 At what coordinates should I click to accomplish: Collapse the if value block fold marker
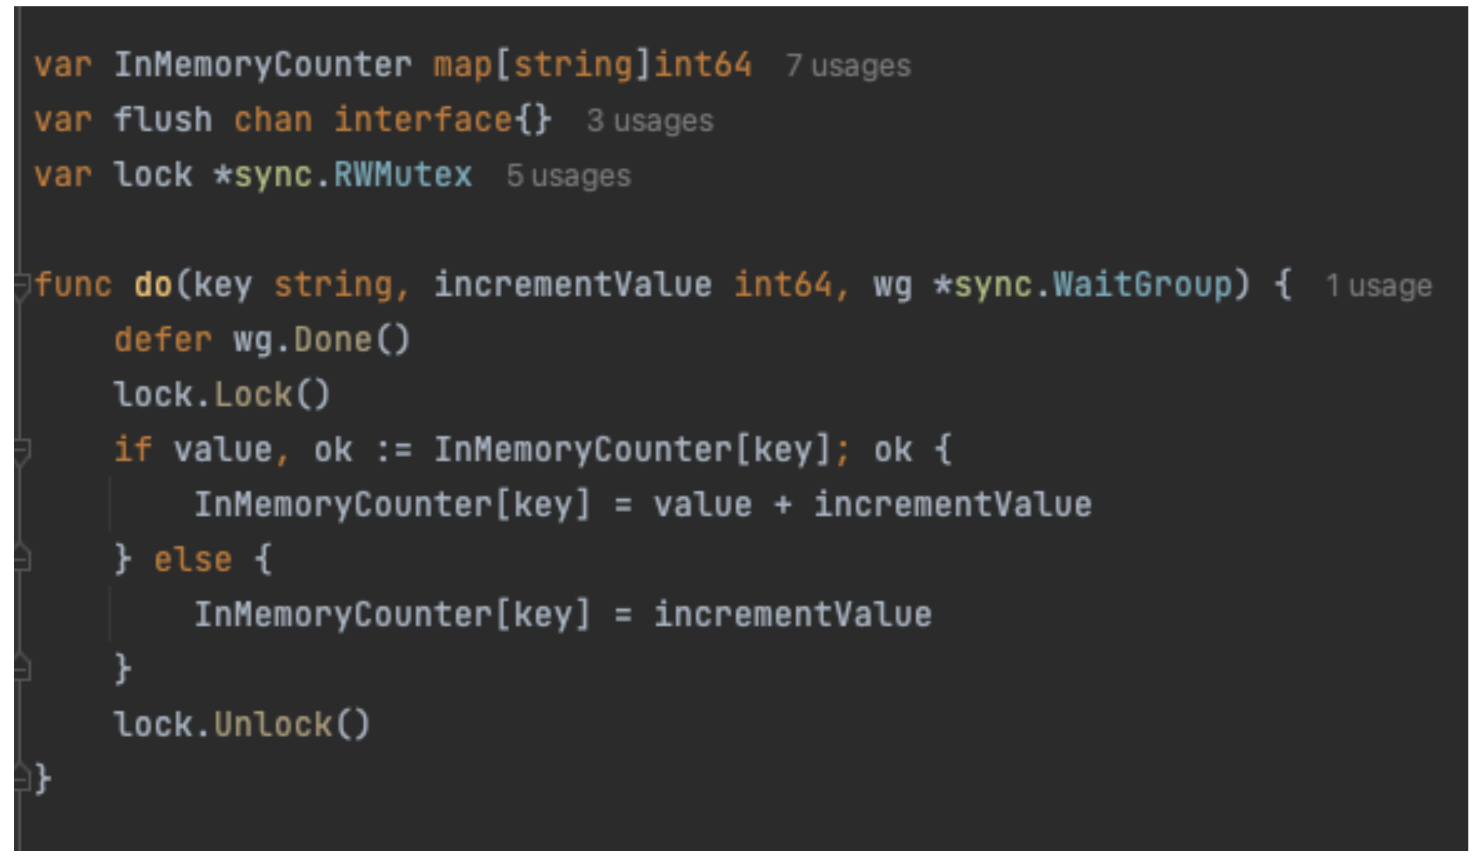coord(22,452)
